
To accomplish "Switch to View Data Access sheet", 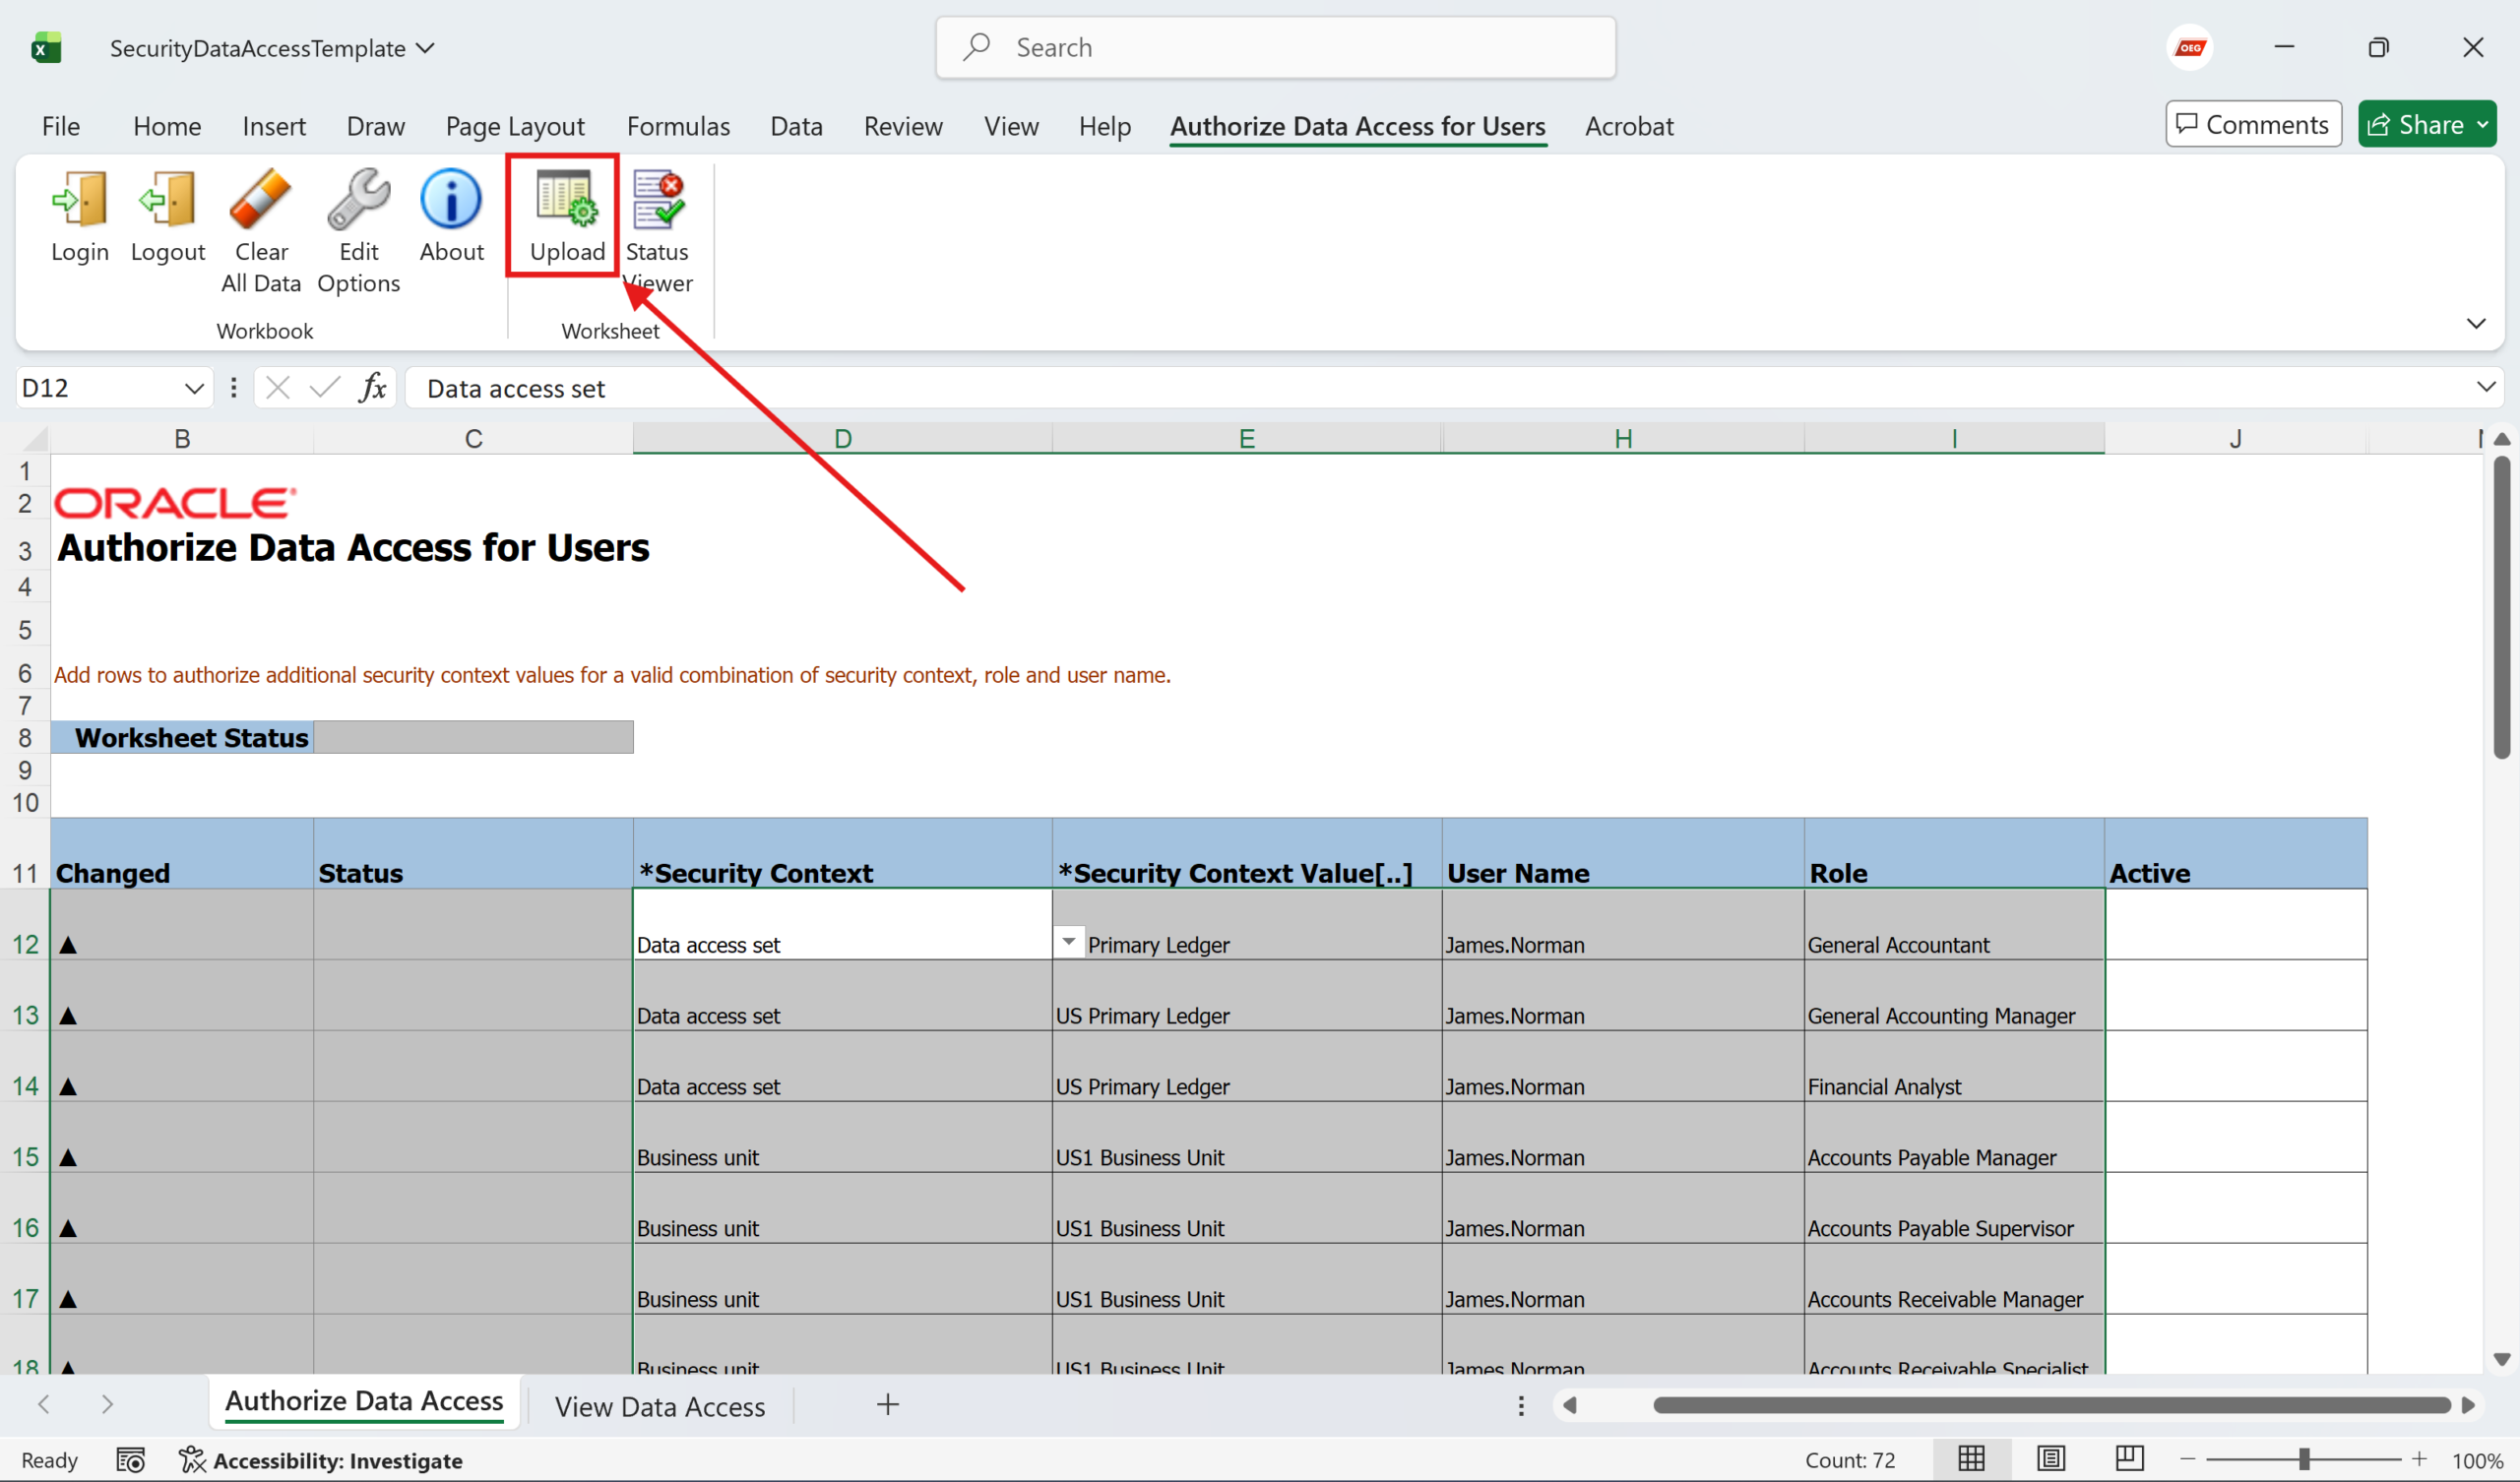I will [659, 1406].
